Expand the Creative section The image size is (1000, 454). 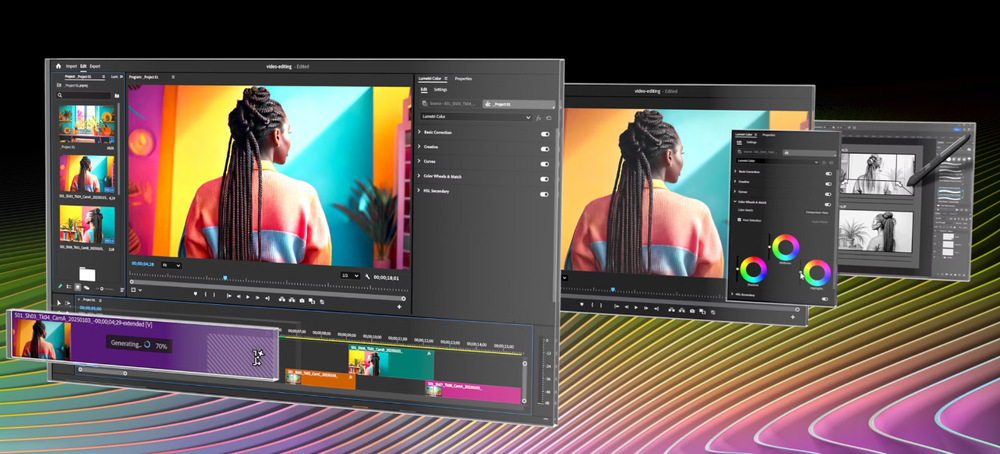419,146
